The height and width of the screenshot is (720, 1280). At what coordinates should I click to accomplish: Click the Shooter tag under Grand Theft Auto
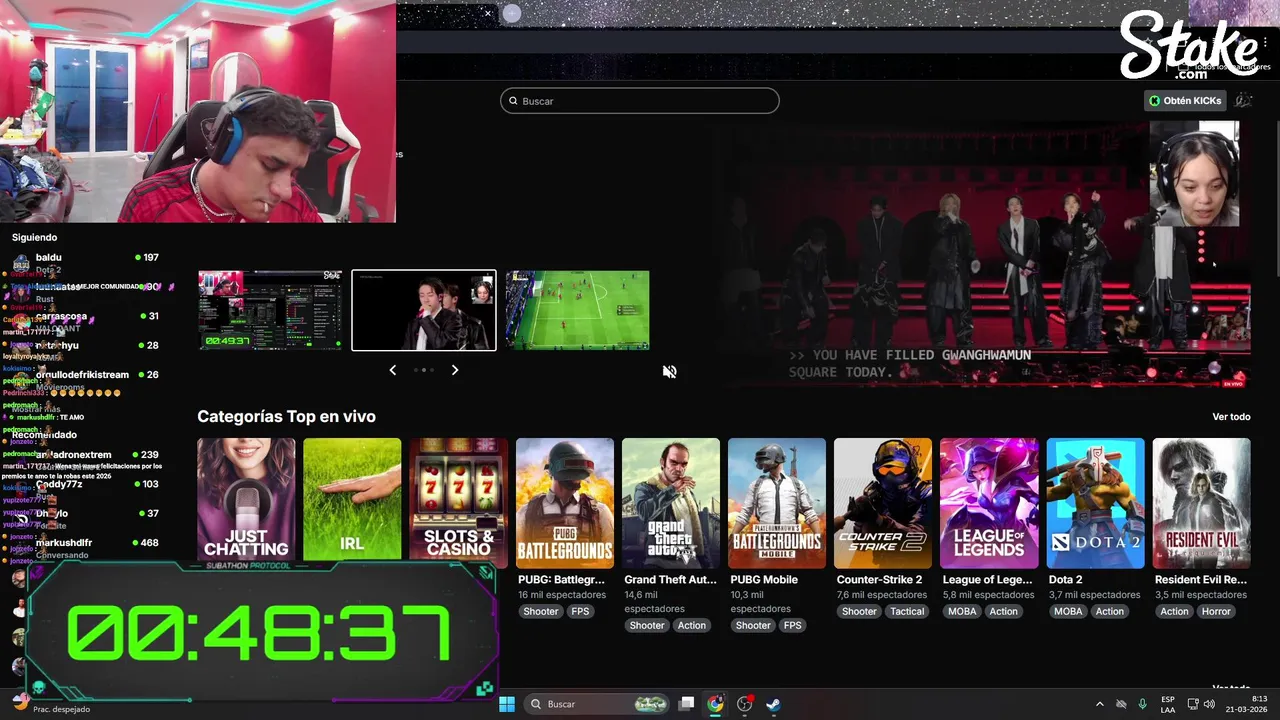coord(646,626)
